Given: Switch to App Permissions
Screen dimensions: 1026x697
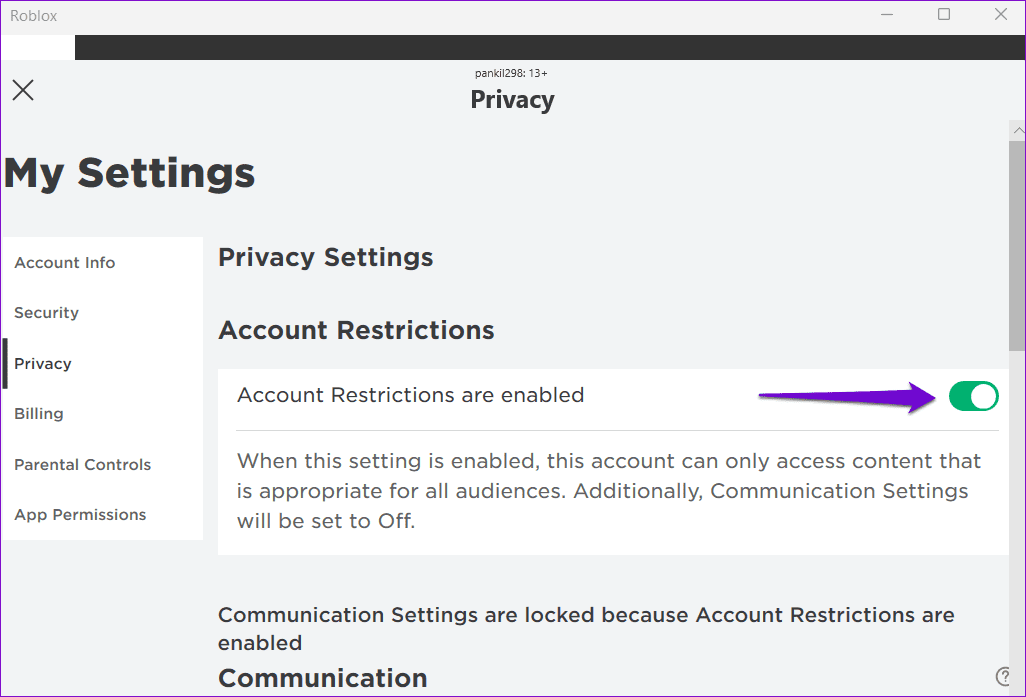Looking at the screenshot, I should point(80,515).
